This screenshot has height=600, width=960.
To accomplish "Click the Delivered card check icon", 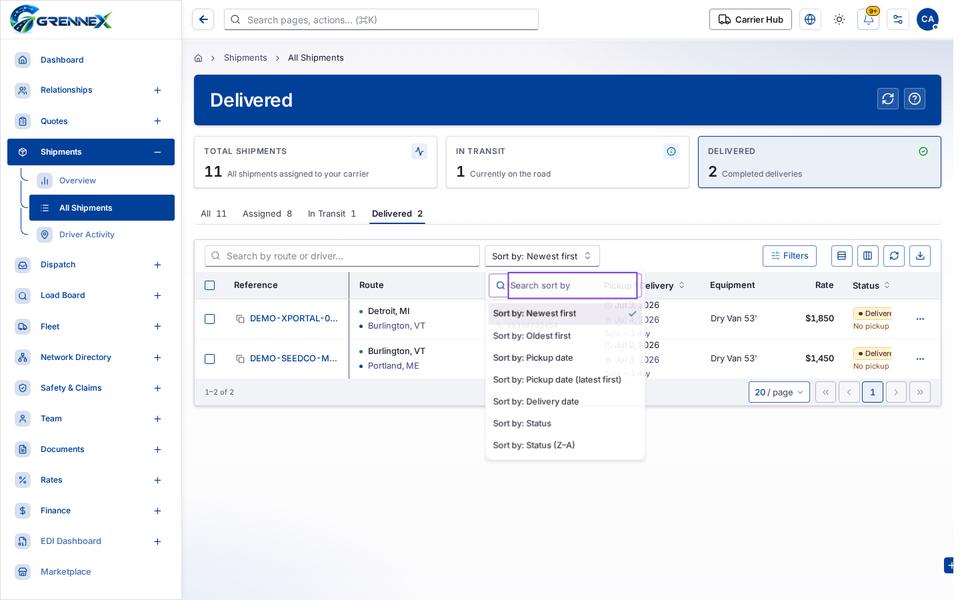I will [923, 151].
